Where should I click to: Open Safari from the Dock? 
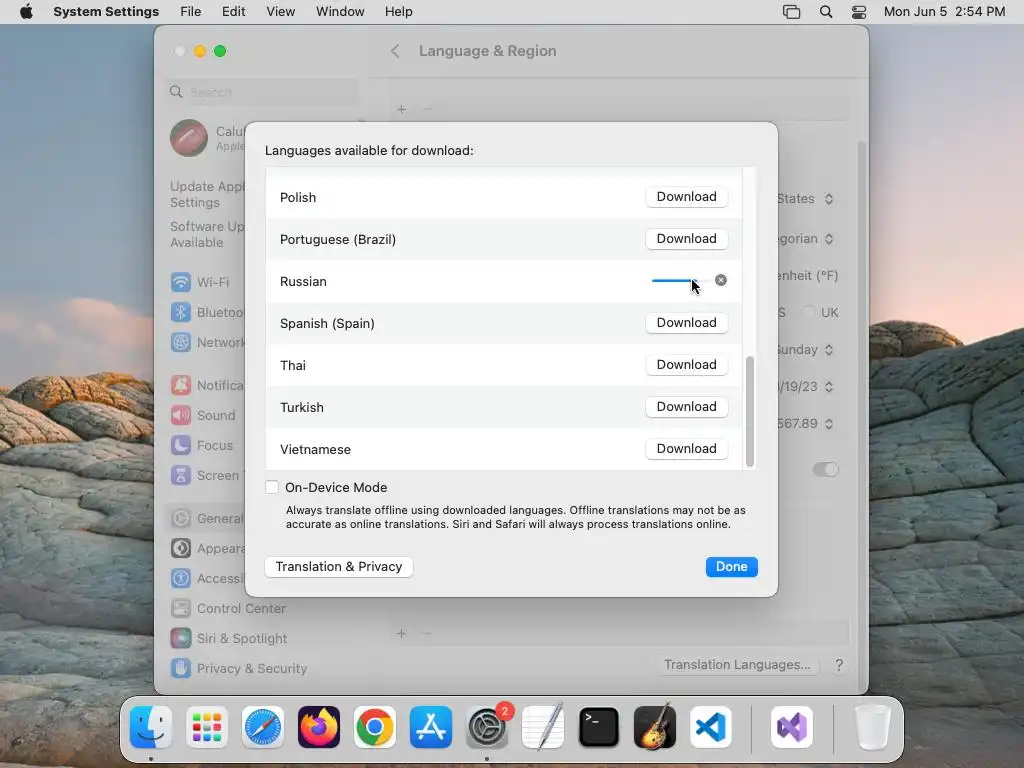[263, 727]
